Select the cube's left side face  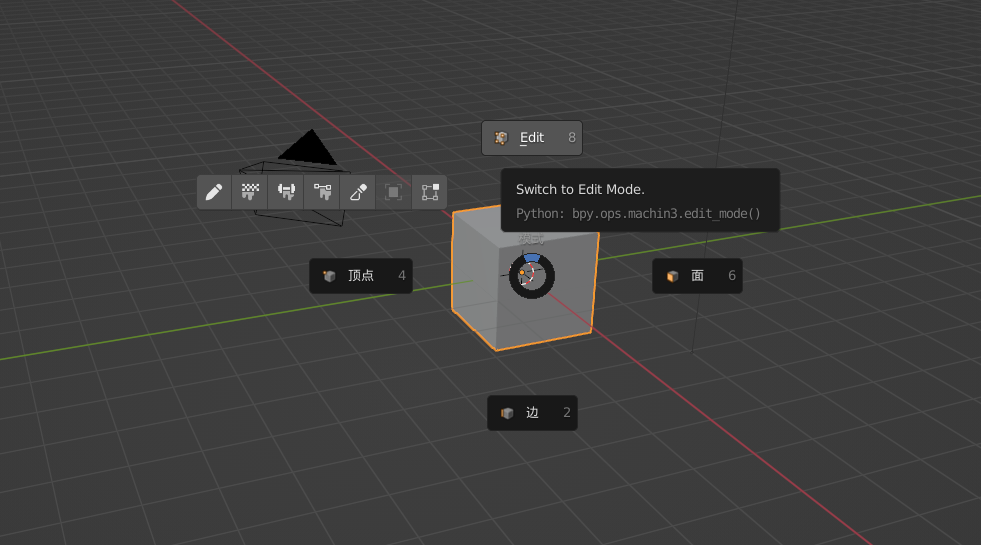(x=474, y=282)
